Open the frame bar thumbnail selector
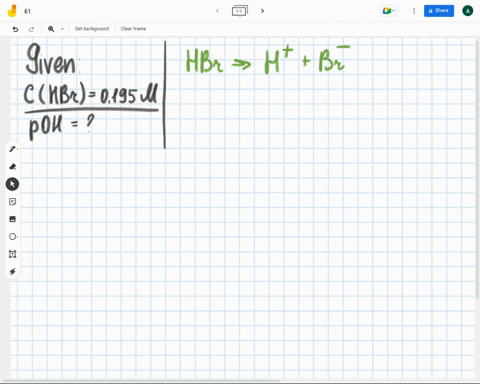The width and height of the screenshot is (480, 384). click(240, 11)
